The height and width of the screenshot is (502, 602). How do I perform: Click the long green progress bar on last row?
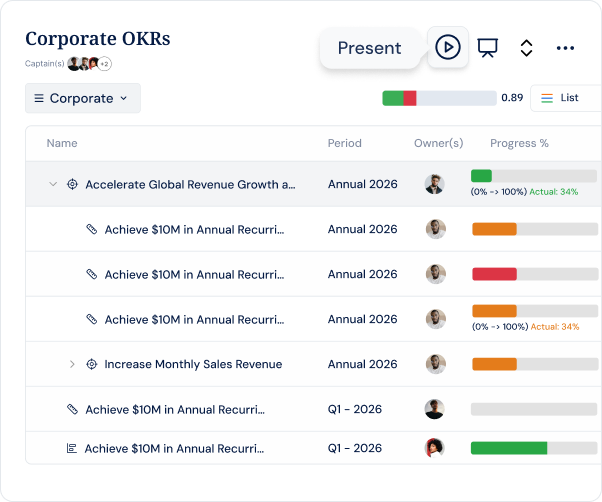tap(534, 448)
